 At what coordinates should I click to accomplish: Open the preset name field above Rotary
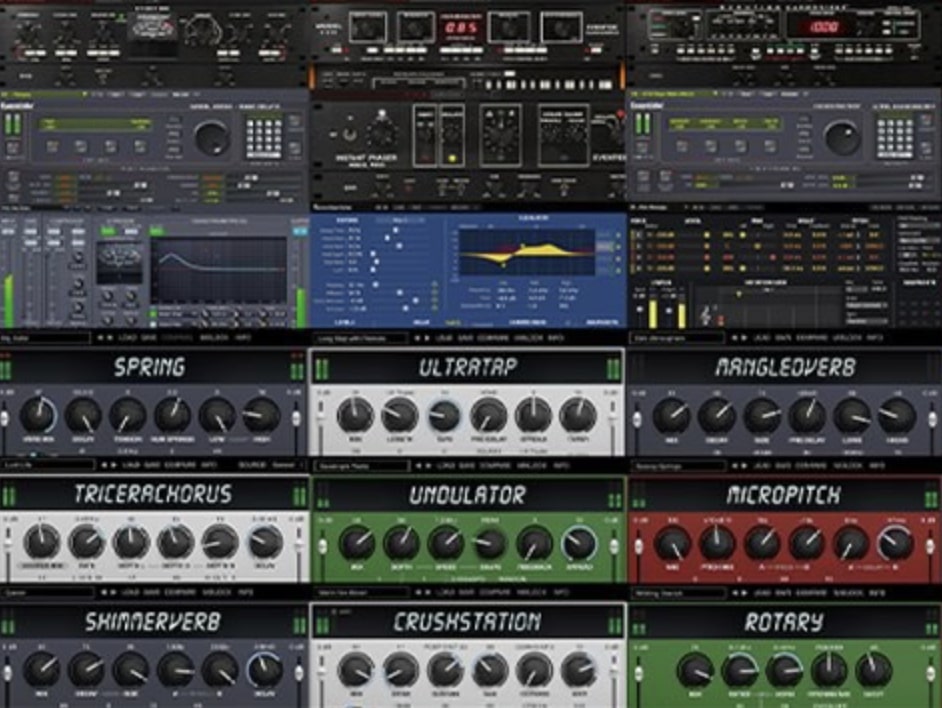pos(678,594)
